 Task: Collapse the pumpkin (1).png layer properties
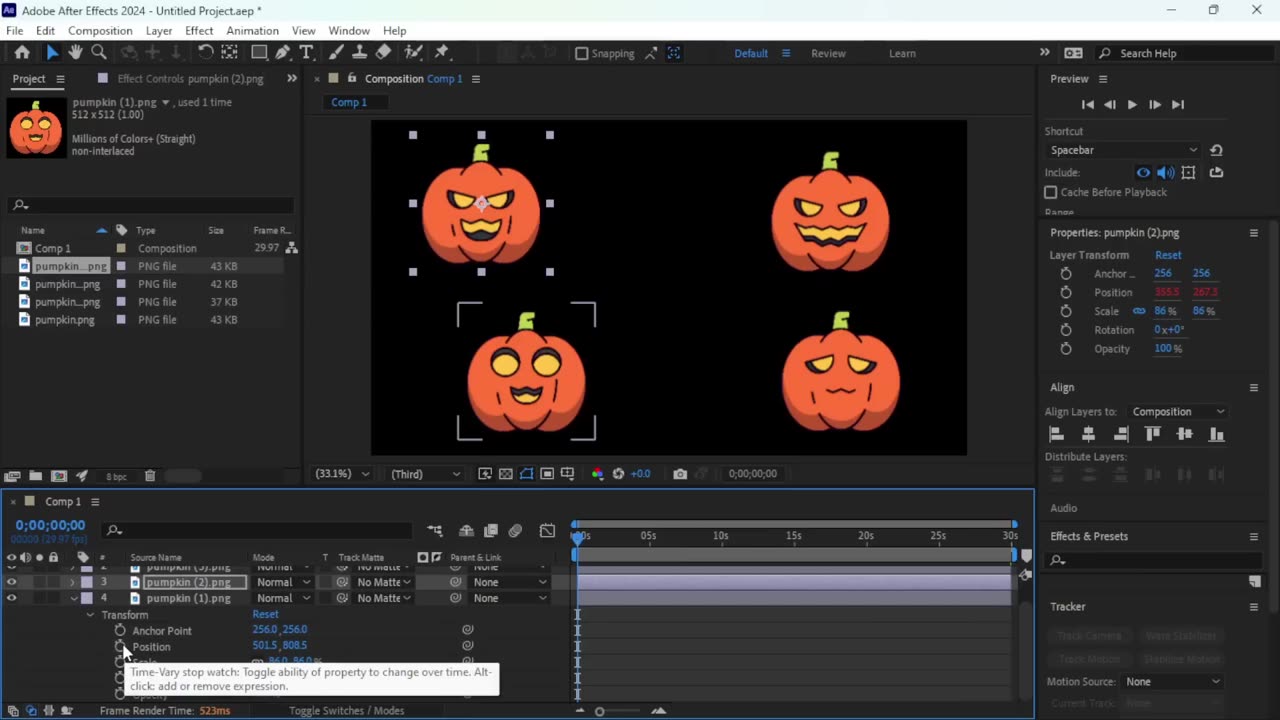click(x=74, y=598)
